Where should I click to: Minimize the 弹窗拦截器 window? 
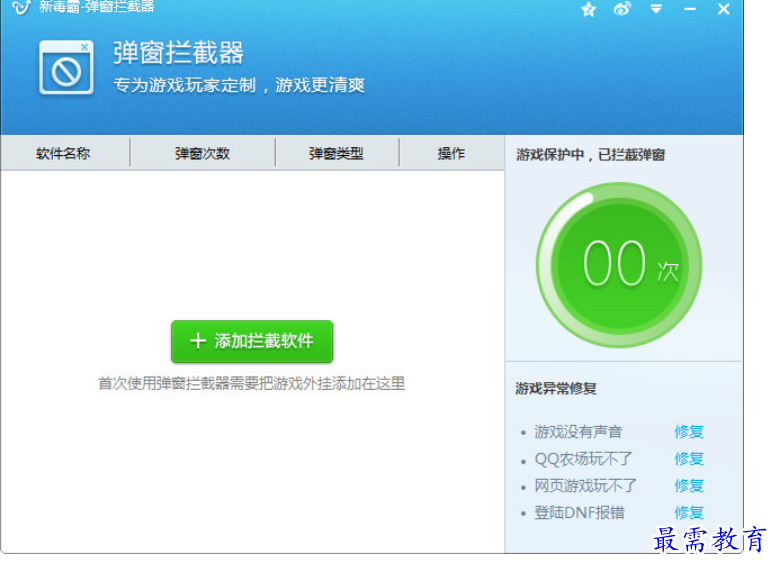tap(690, 9)
